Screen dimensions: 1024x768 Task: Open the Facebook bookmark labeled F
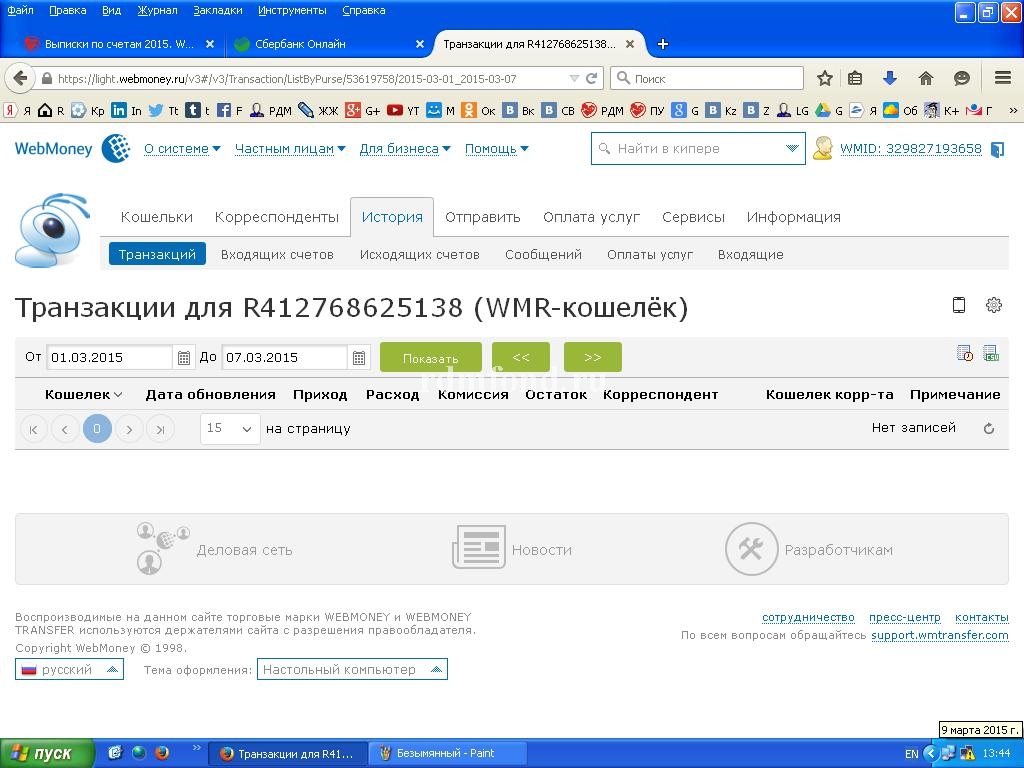pos(229,110)
